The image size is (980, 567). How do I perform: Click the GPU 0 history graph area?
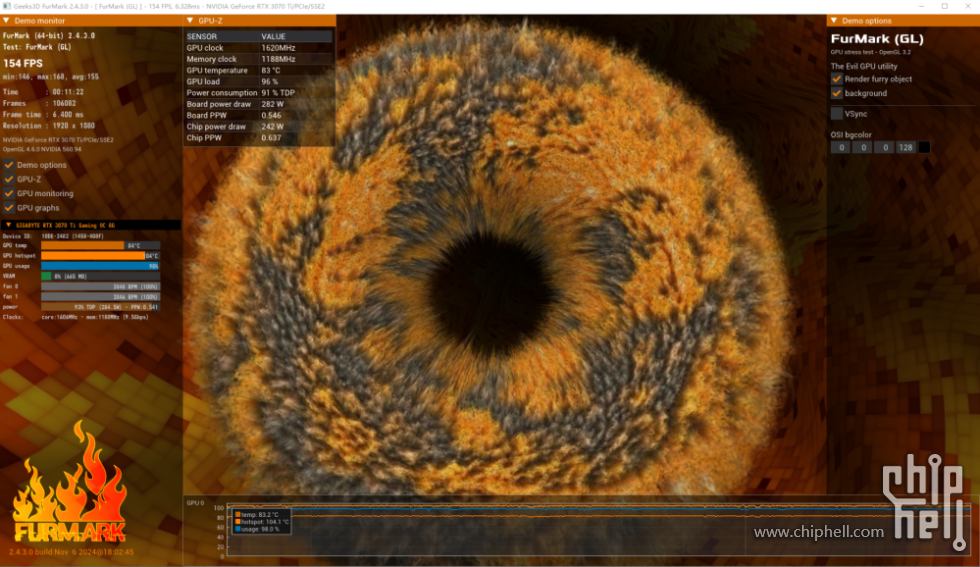point(598,529)
